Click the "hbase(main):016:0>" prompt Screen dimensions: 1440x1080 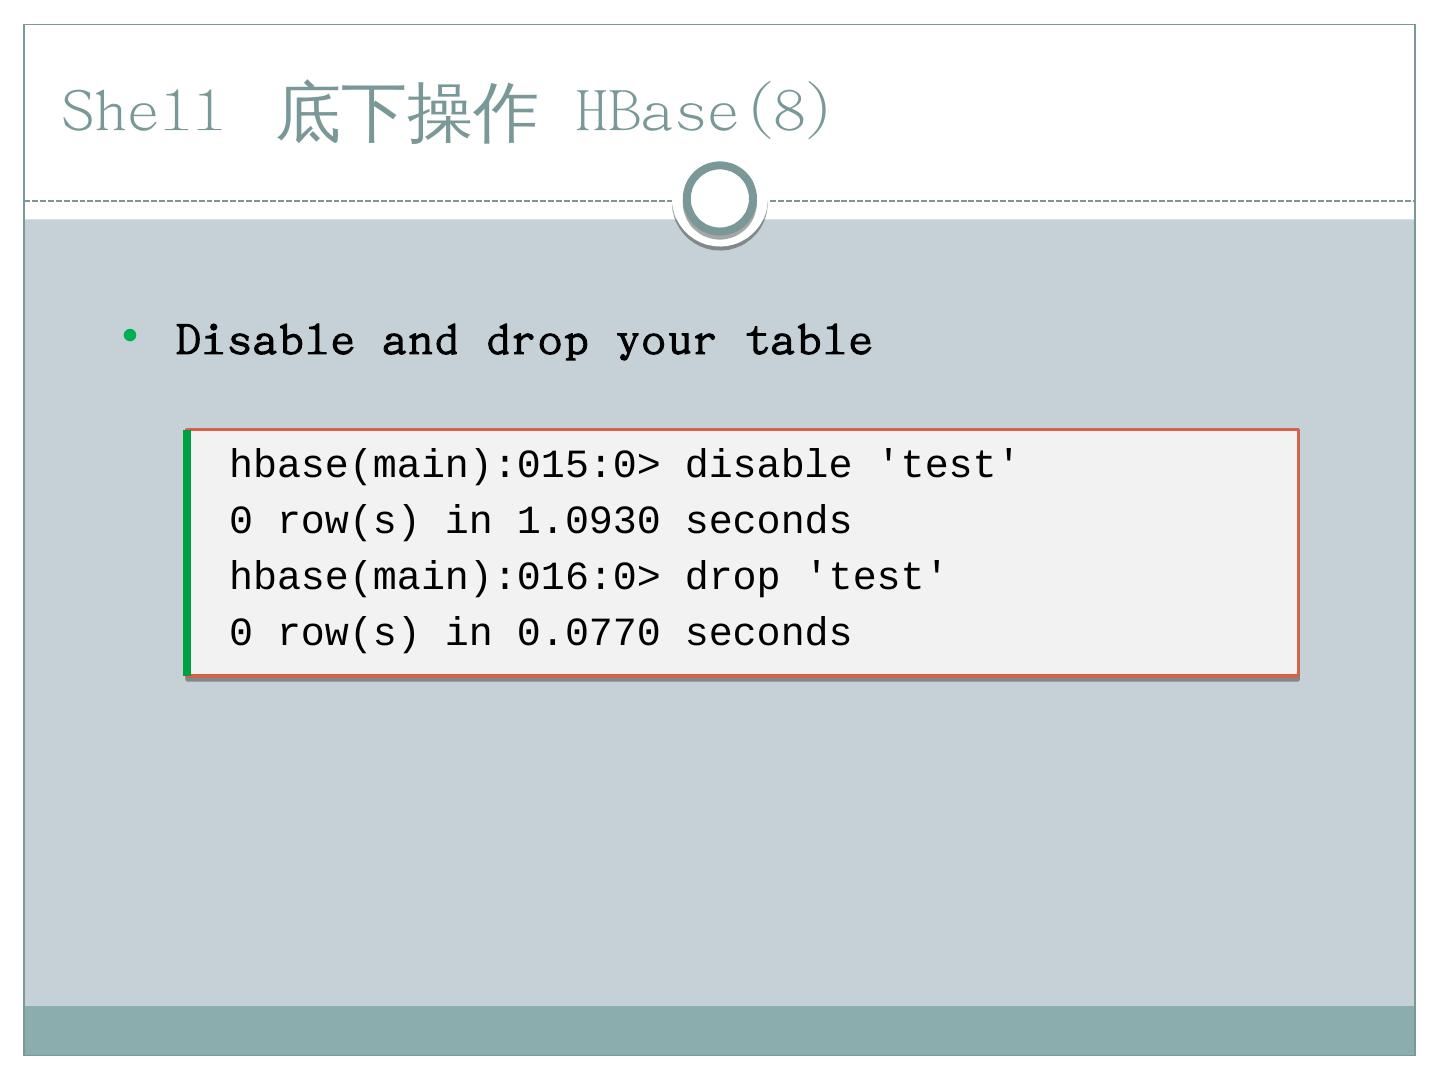[444, 577]
